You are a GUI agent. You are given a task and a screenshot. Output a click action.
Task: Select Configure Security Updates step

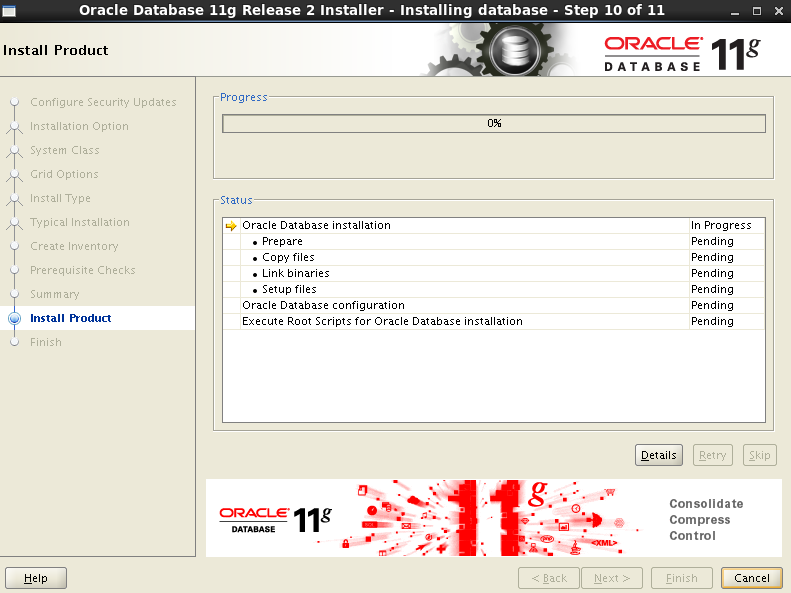coord(103,102)
